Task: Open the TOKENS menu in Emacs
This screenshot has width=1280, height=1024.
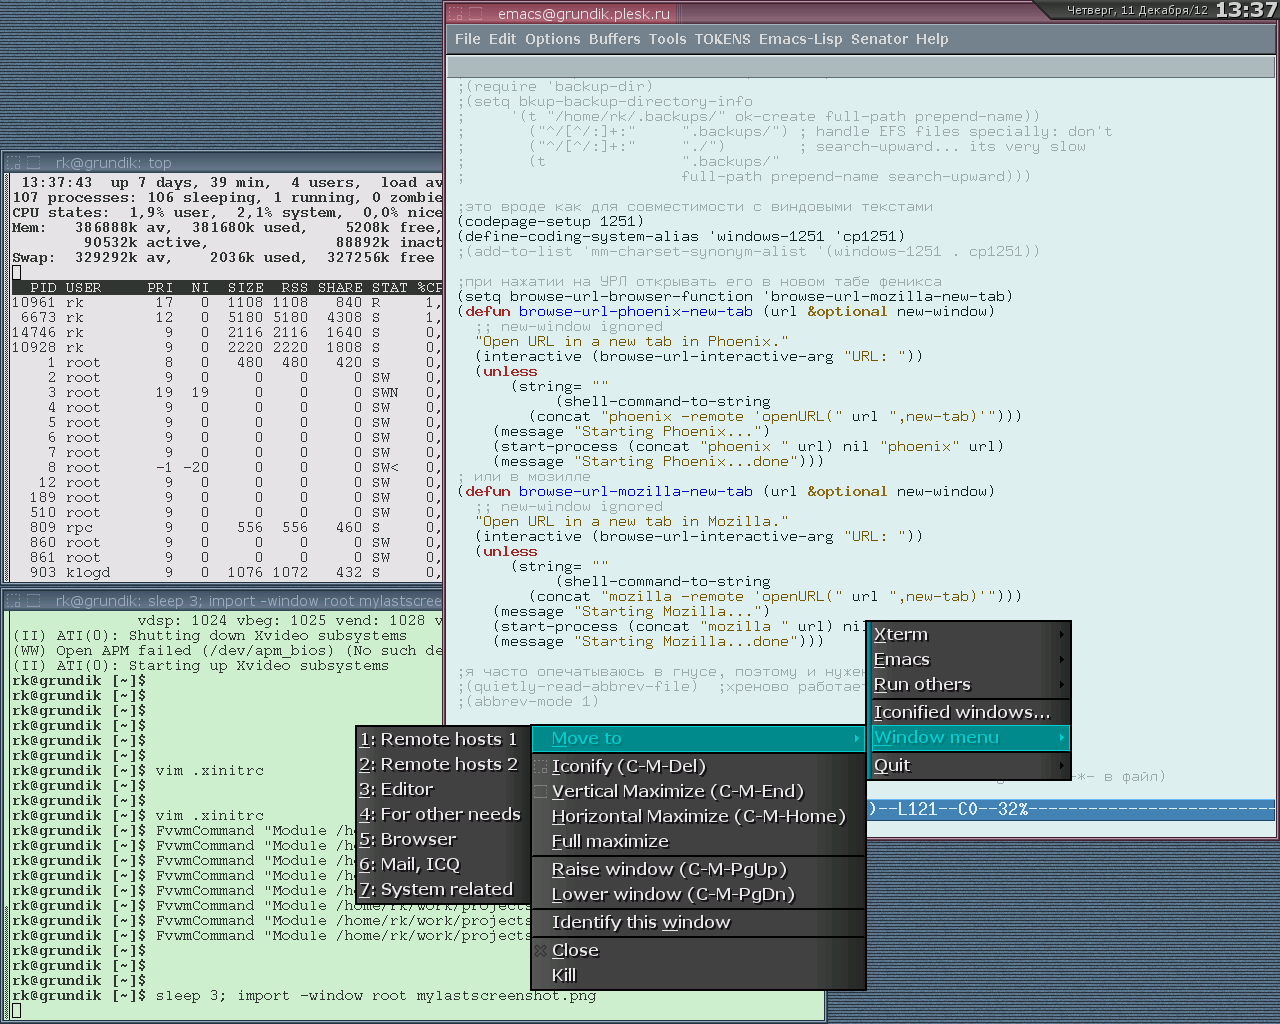Action: (x=722, y=39)
